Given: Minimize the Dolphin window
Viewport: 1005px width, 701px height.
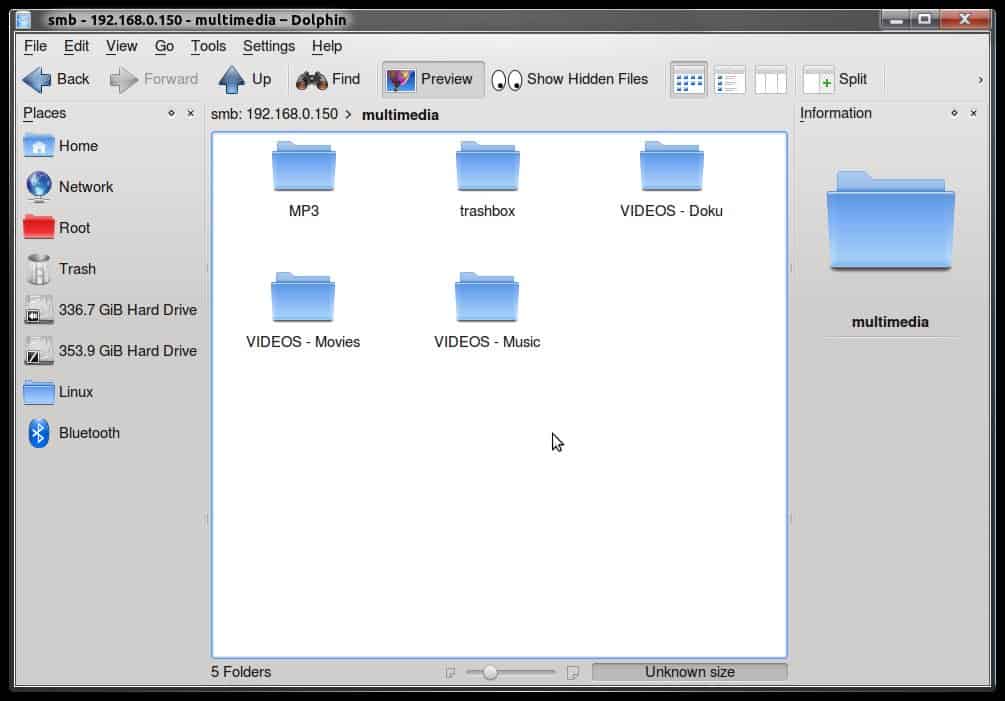Looking at the screenshot, I should point(897,20).
